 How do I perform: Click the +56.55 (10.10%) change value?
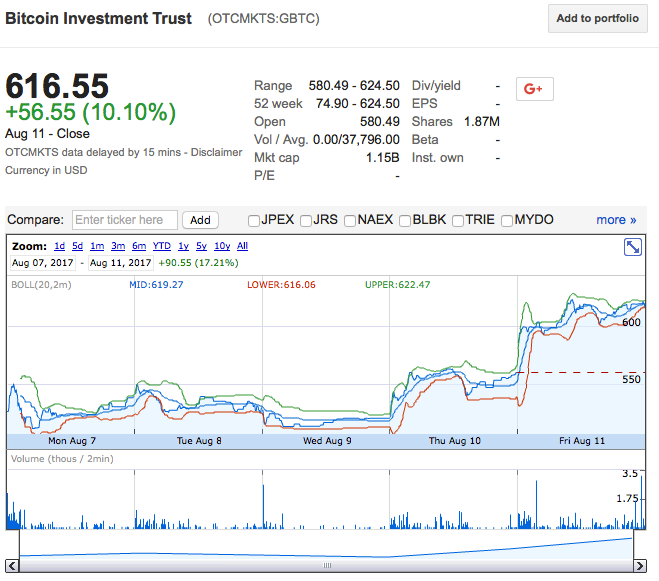[x=90, y=112]
